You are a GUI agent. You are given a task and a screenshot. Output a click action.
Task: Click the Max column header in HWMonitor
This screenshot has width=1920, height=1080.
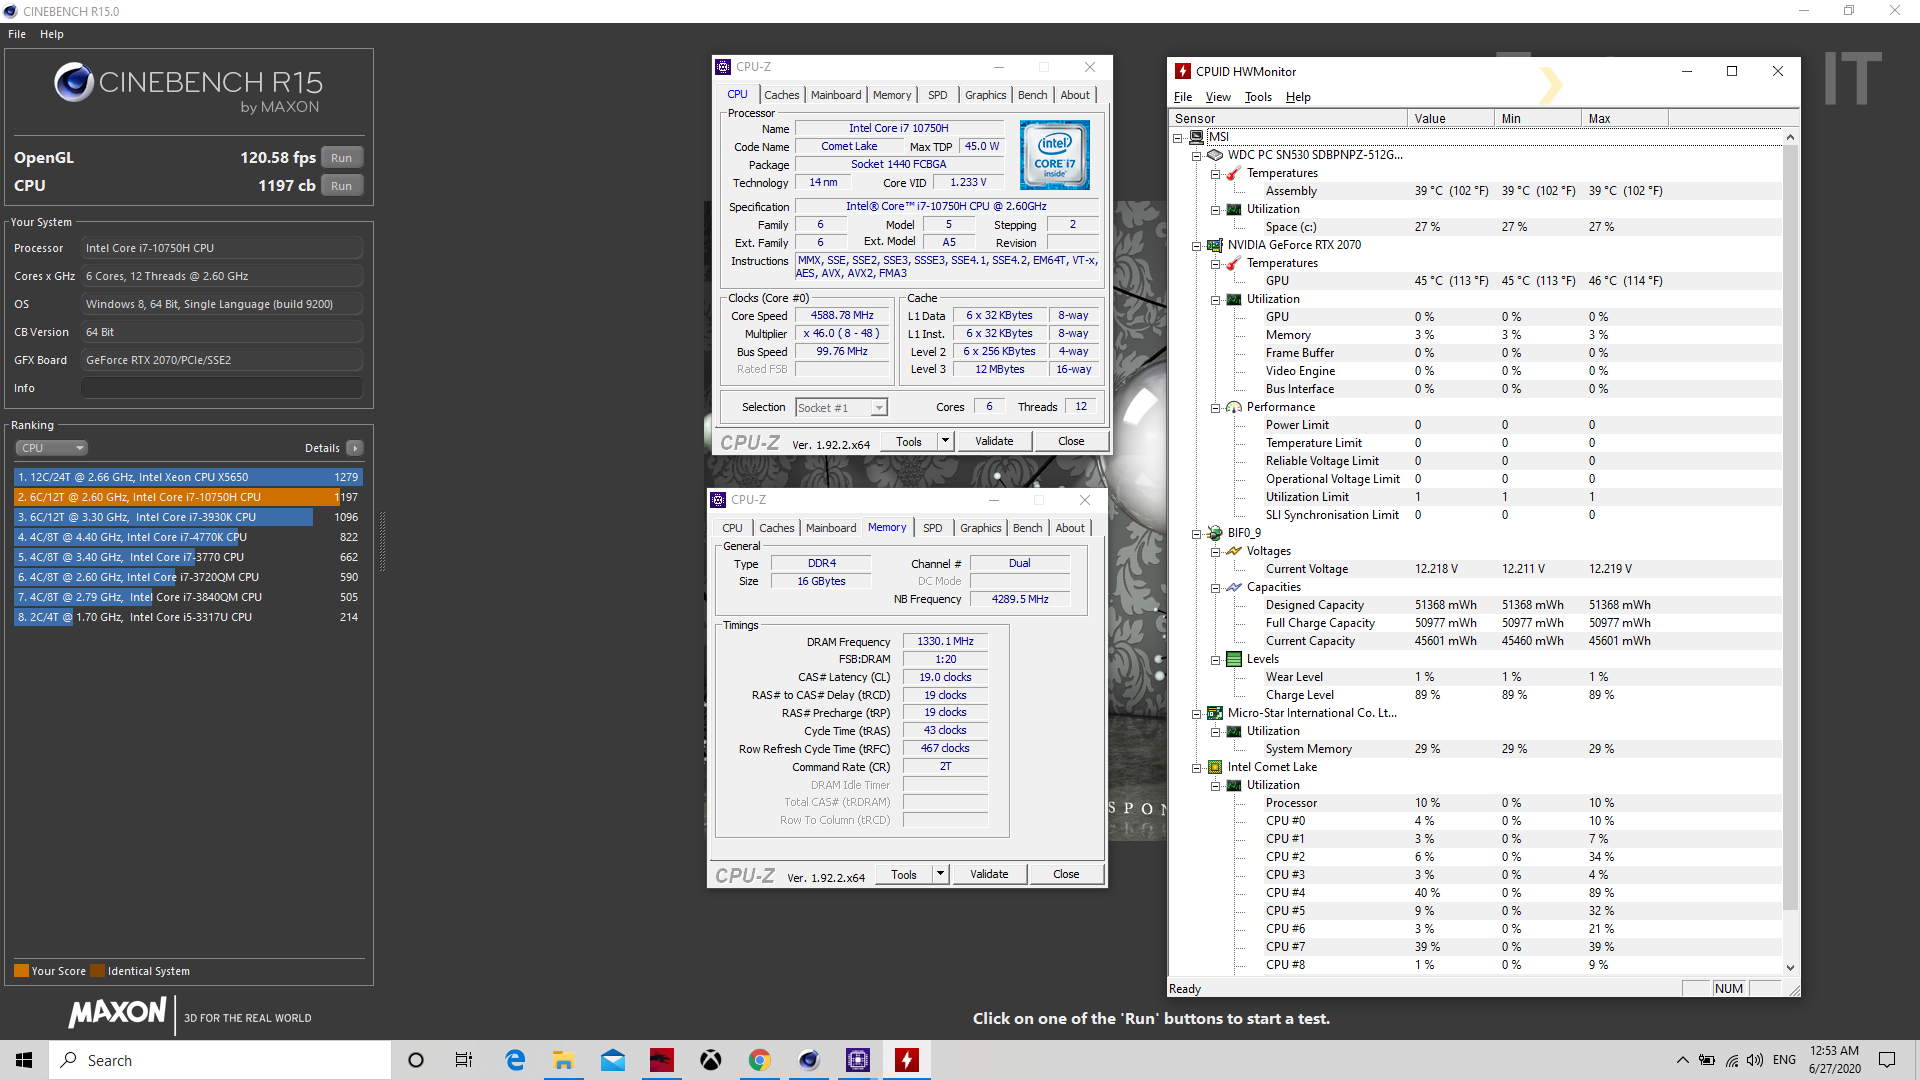(x=1625, y=118)
